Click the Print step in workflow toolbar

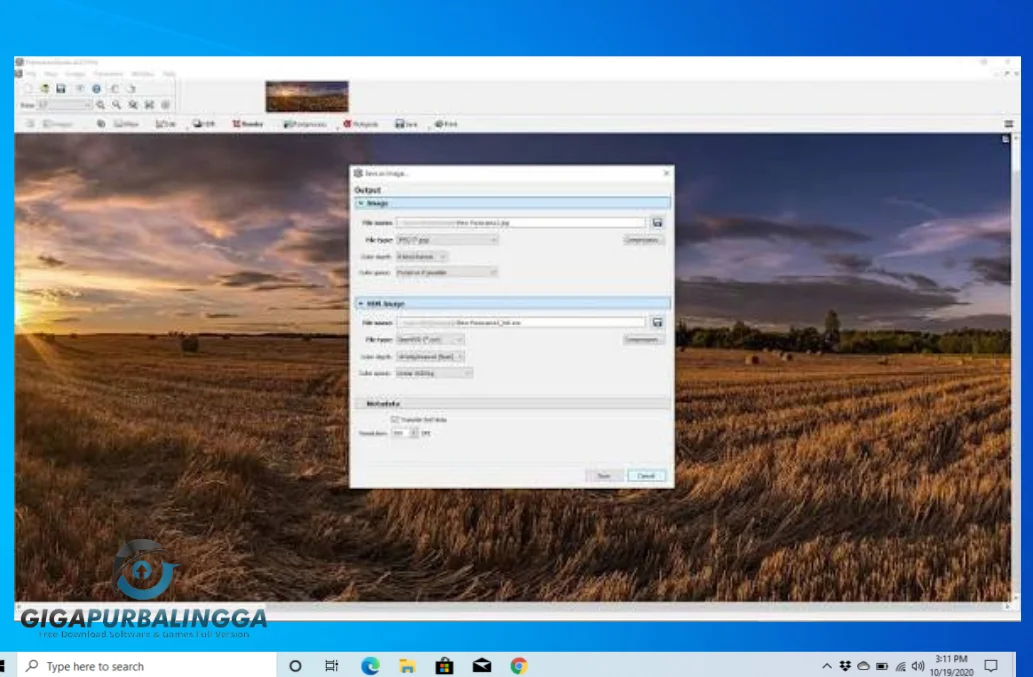coord(446,124)
